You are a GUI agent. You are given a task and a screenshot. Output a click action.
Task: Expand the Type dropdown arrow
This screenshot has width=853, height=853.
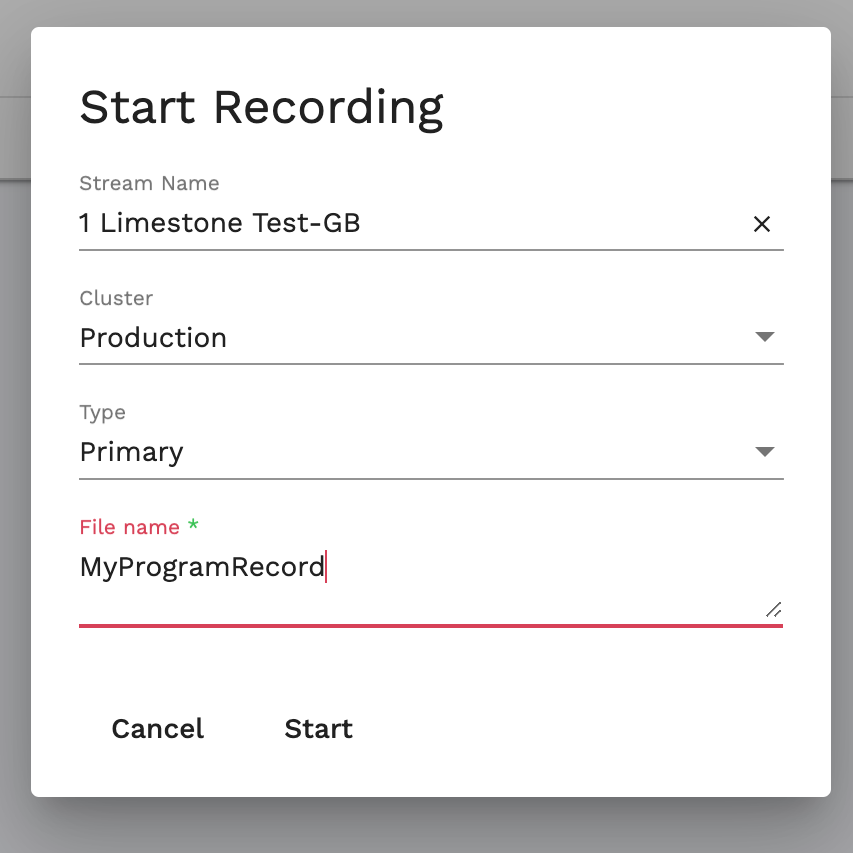pos(765,452)
